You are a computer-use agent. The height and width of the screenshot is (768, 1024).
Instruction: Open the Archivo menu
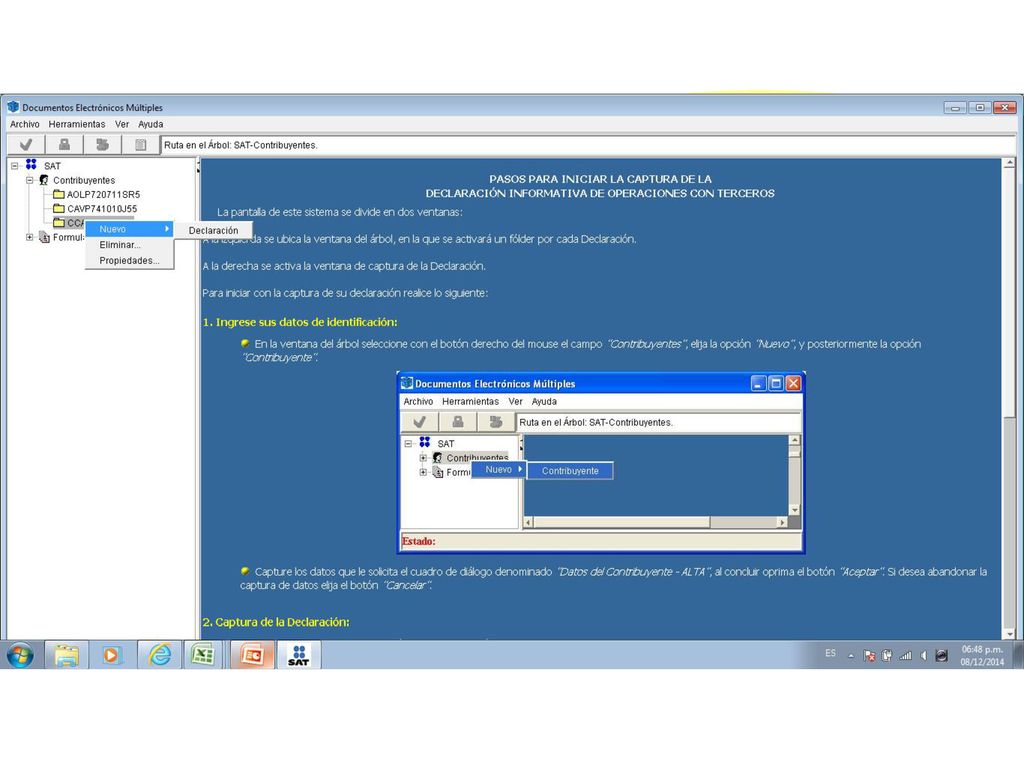tap(25, 124)
